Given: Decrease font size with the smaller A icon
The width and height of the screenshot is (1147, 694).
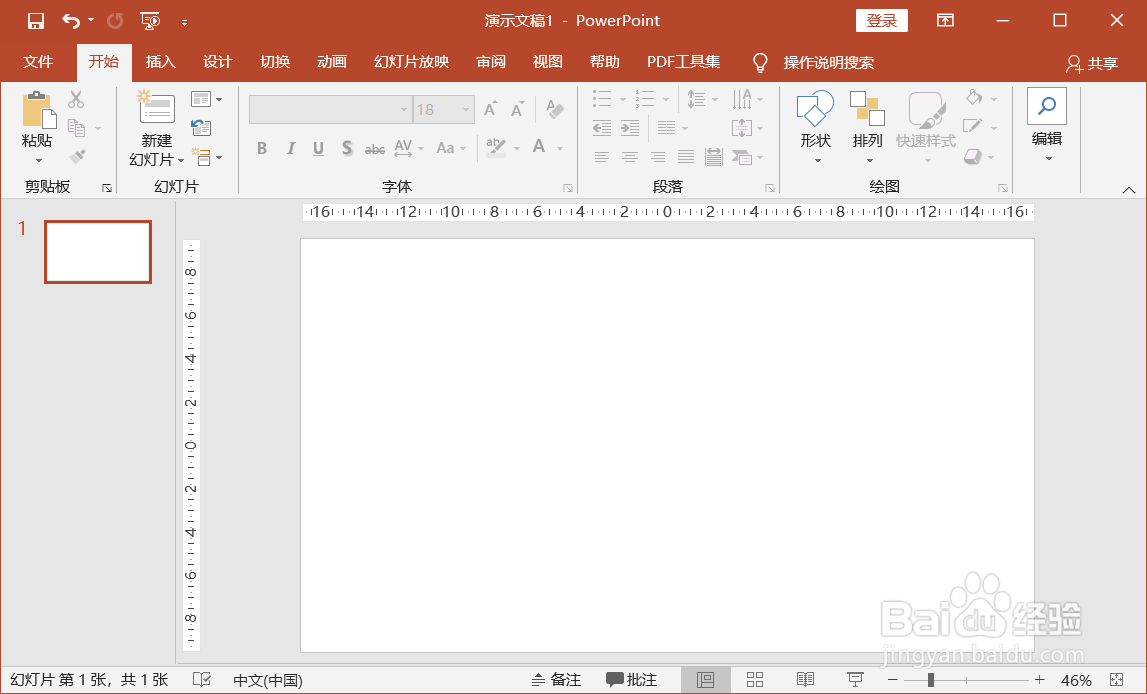Looking at the screenshot, I should tap(518, 110).
